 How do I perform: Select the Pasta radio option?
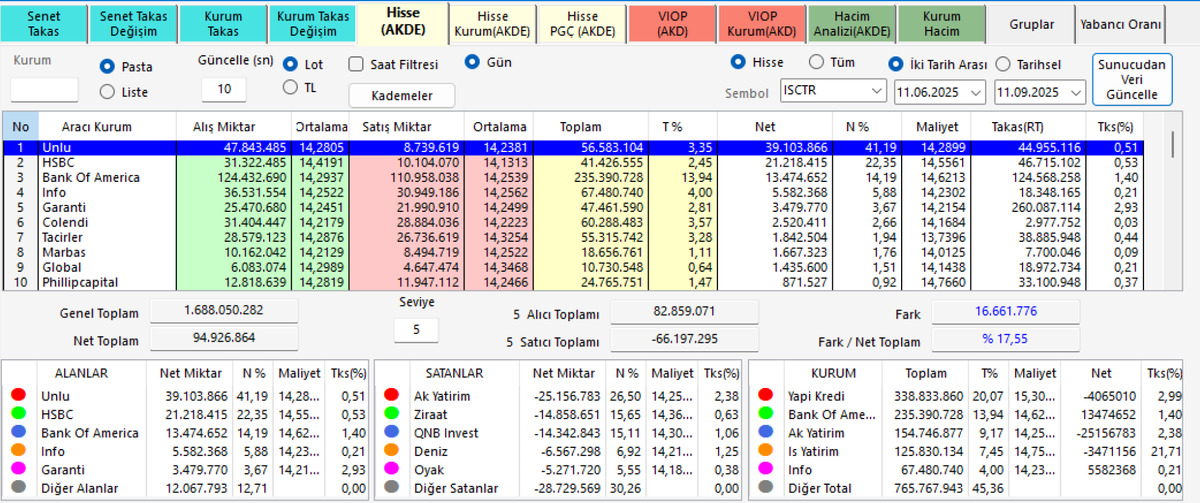(108, 67)
